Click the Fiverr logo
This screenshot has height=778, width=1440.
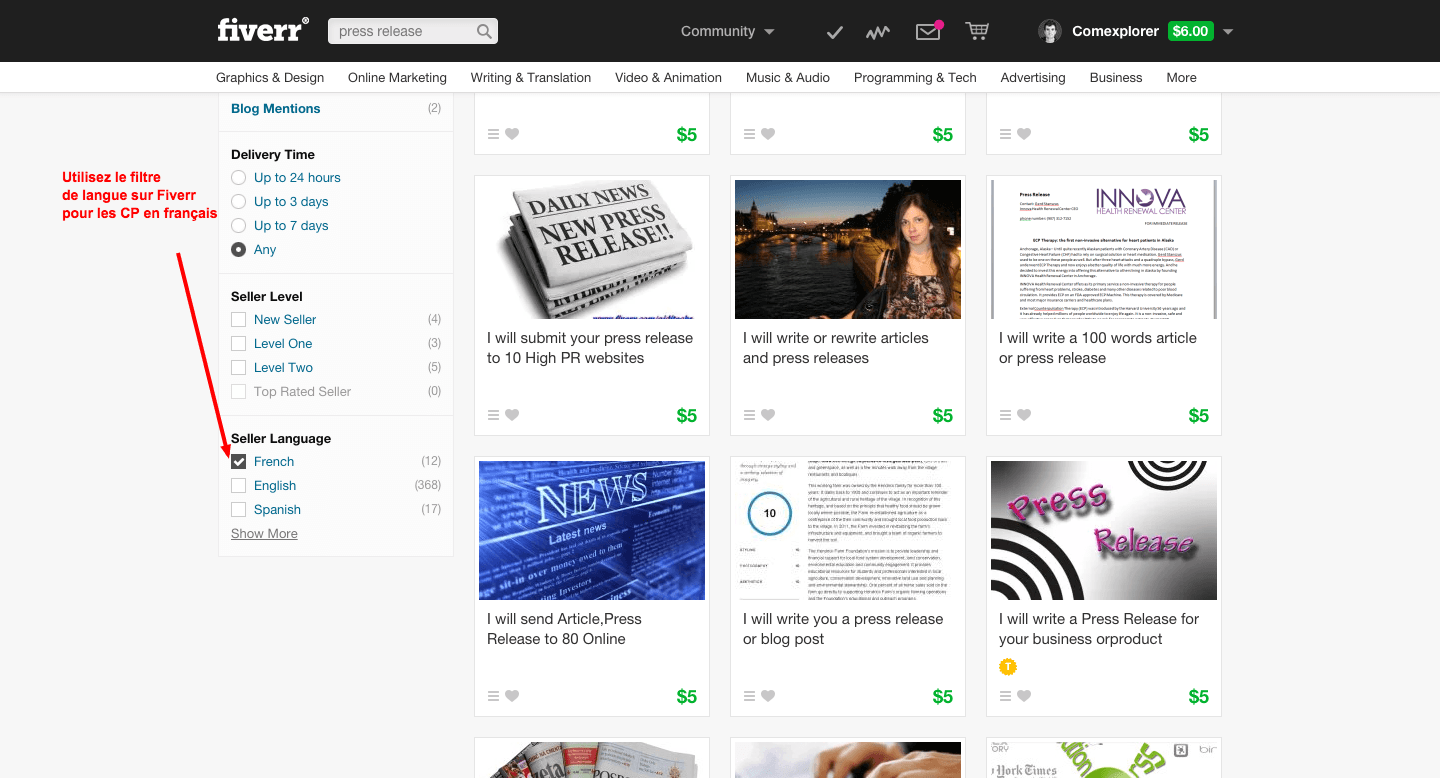tap(263, 30)
